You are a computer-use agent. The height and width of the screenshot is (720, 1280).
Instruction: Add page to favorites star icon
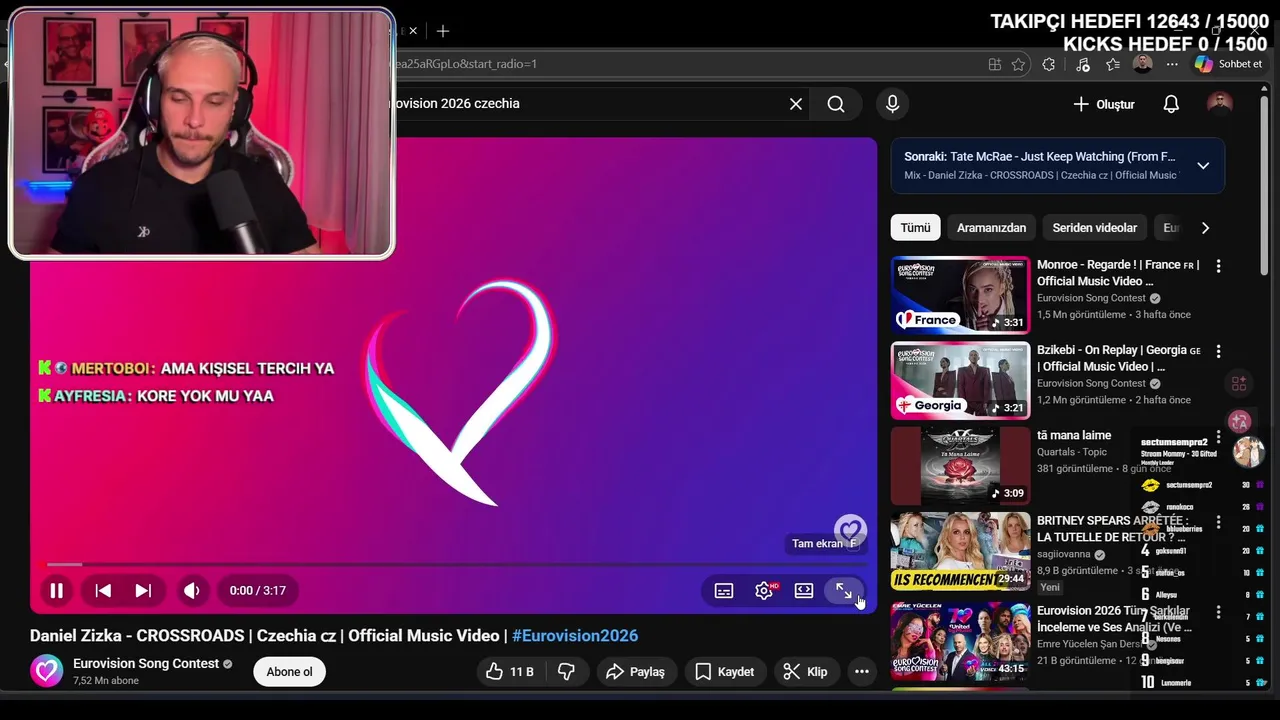(x=1018, y=64)
